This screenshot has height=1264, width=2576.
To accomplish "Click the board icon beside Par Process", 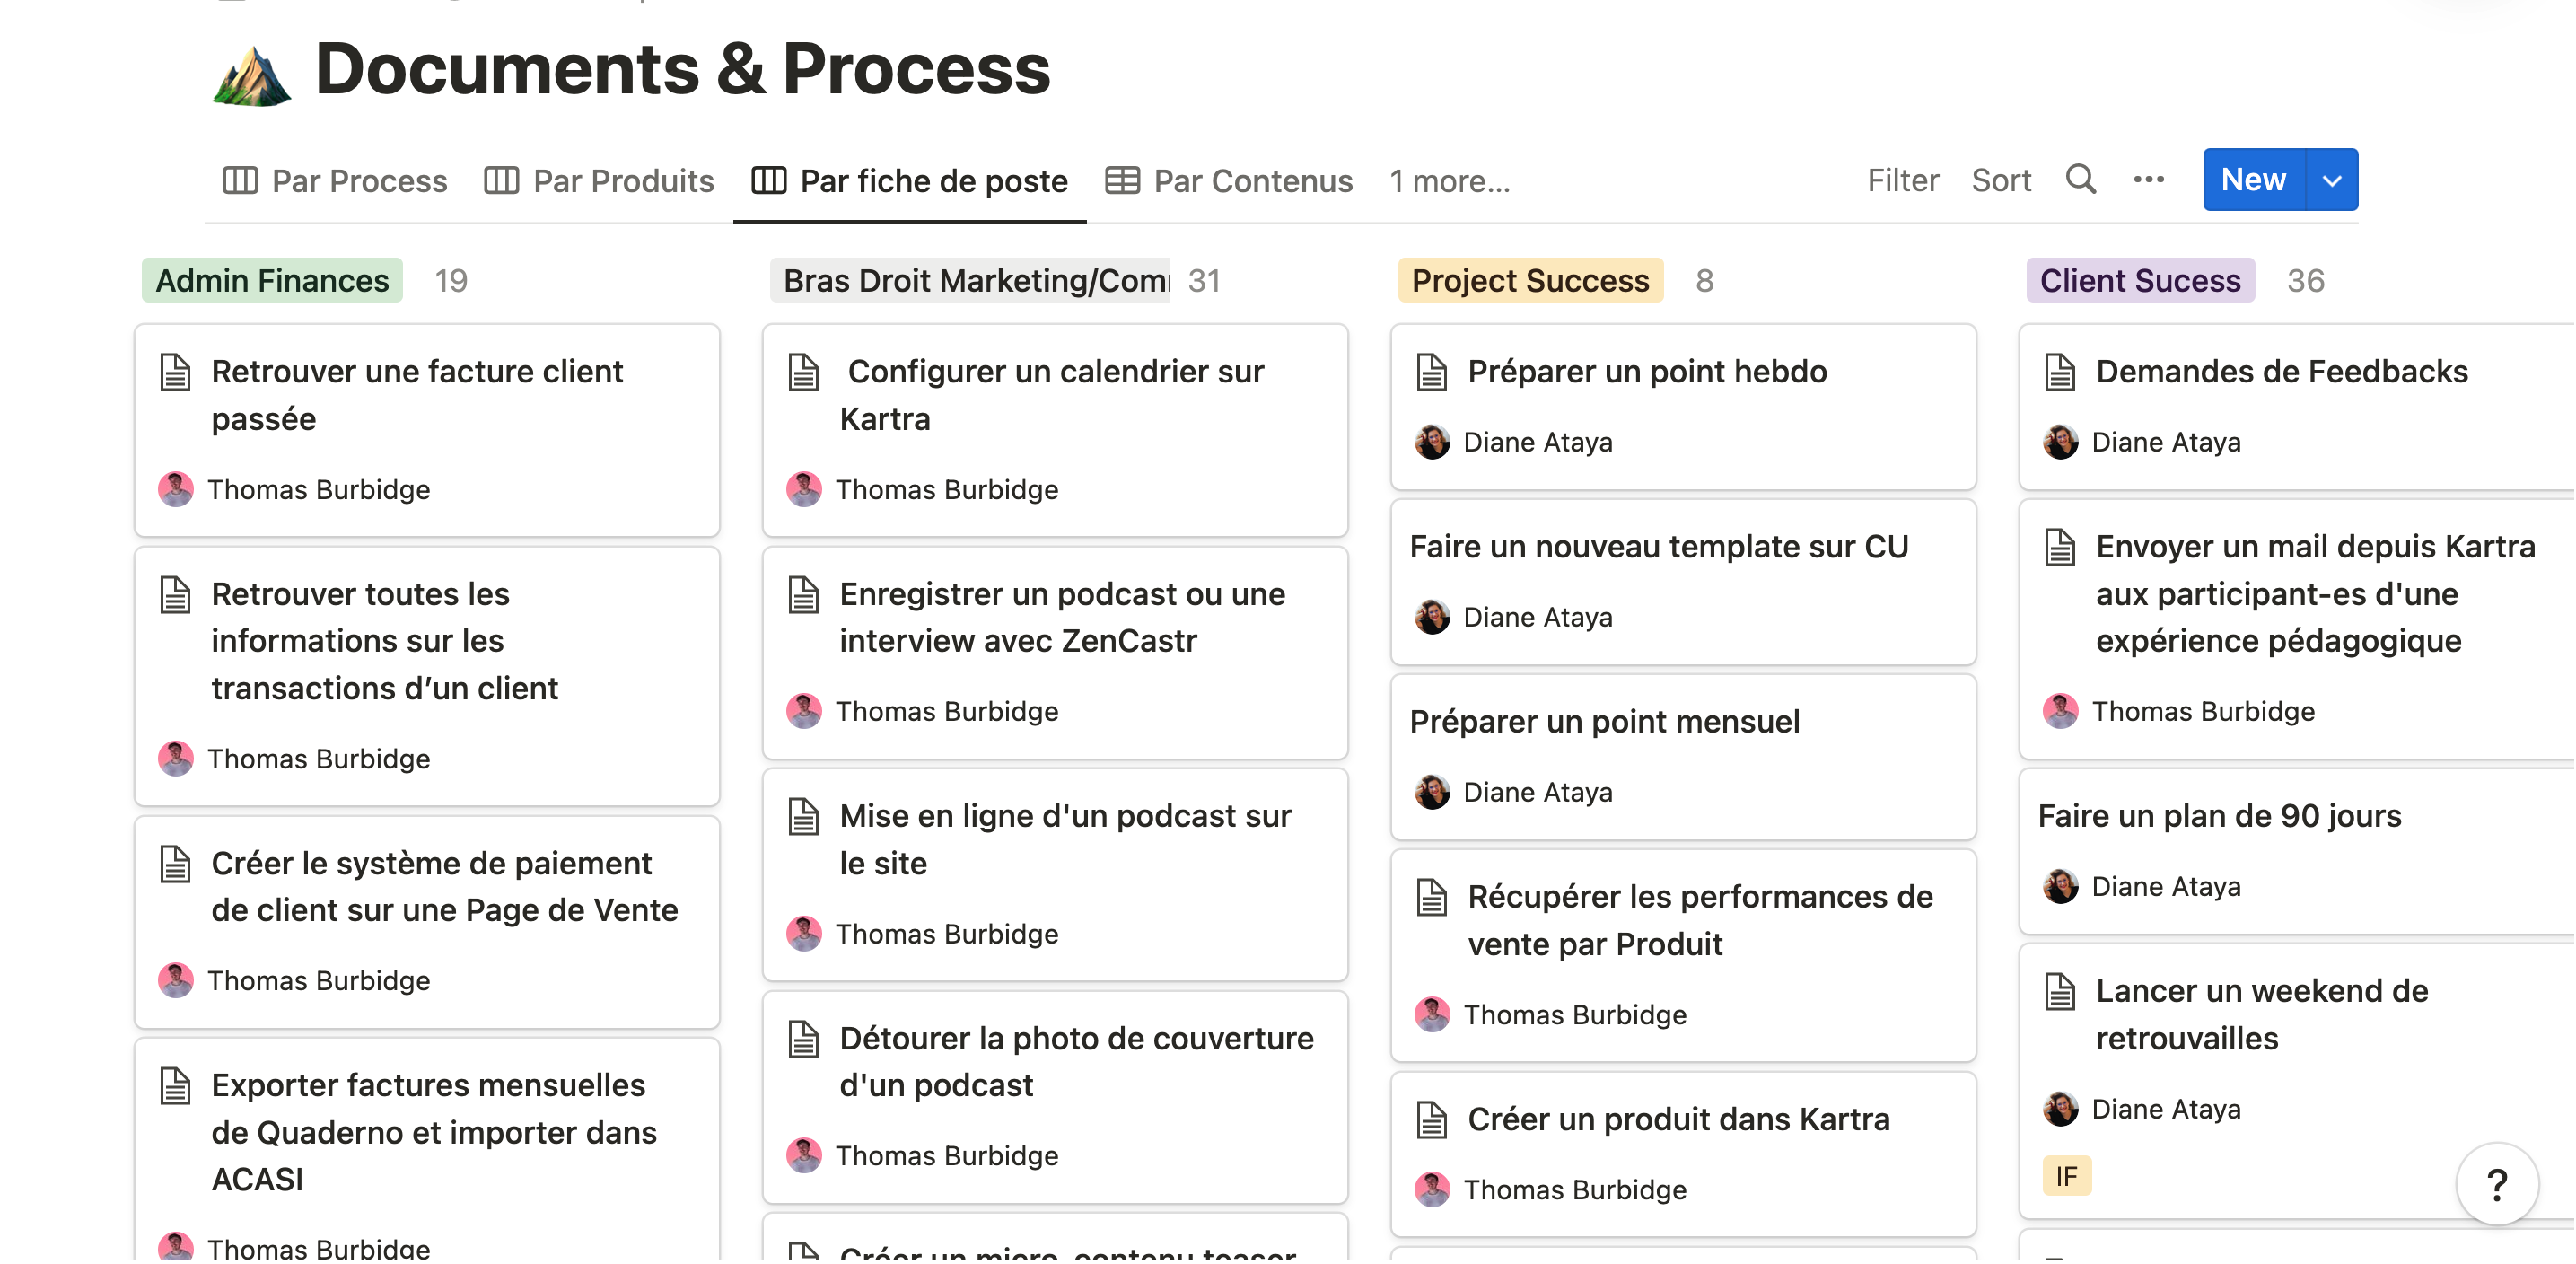I will coord(240,181).
